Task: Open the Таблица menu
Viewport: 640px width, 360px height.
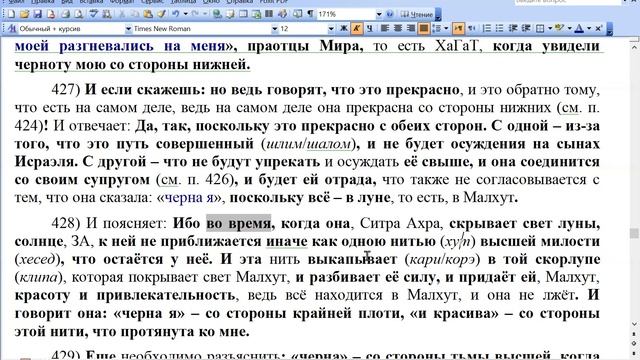Action: 183,2
